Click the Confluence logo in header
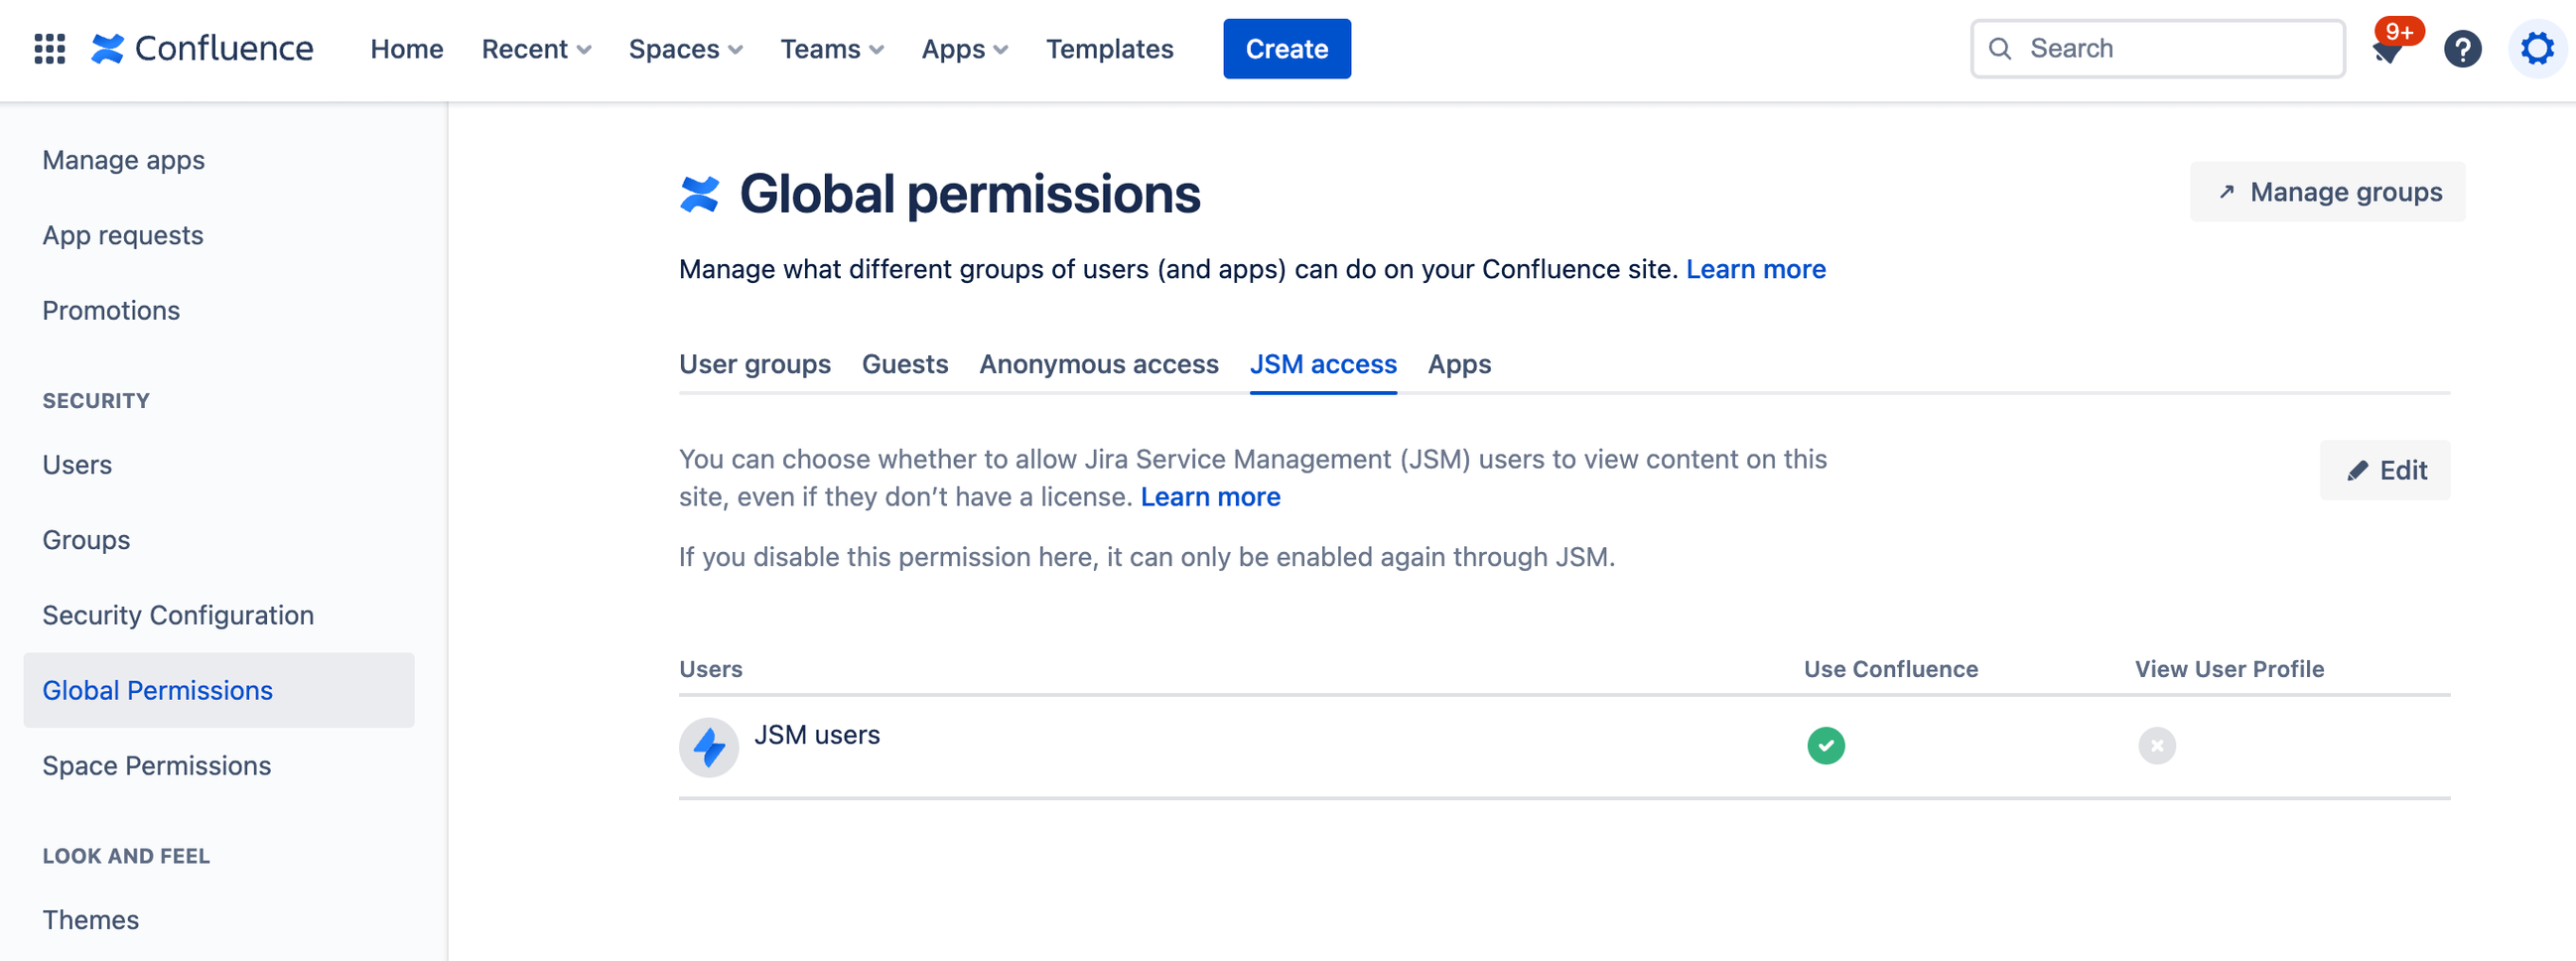The height and width of the screenshot is (961, 2576). (x=203, y=48)
